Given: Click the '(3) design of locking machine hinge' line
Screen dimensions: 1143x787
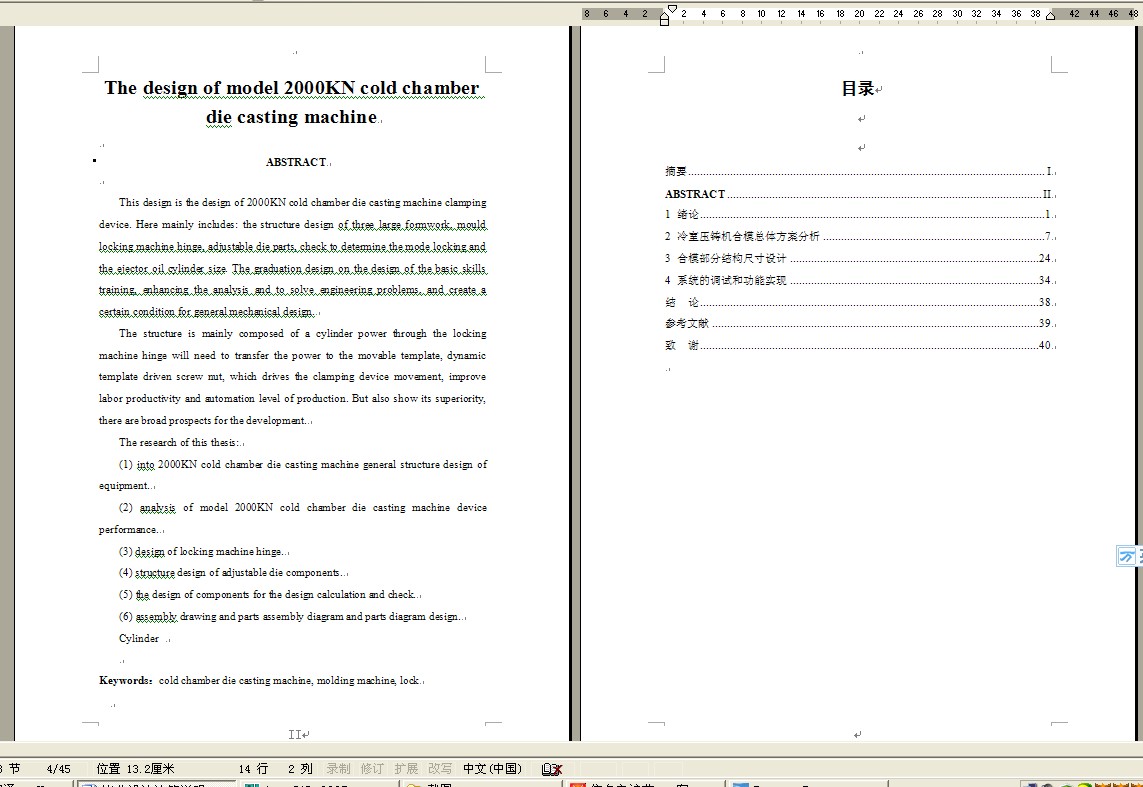Looking at the screenshot, I should tap(201, 552).
